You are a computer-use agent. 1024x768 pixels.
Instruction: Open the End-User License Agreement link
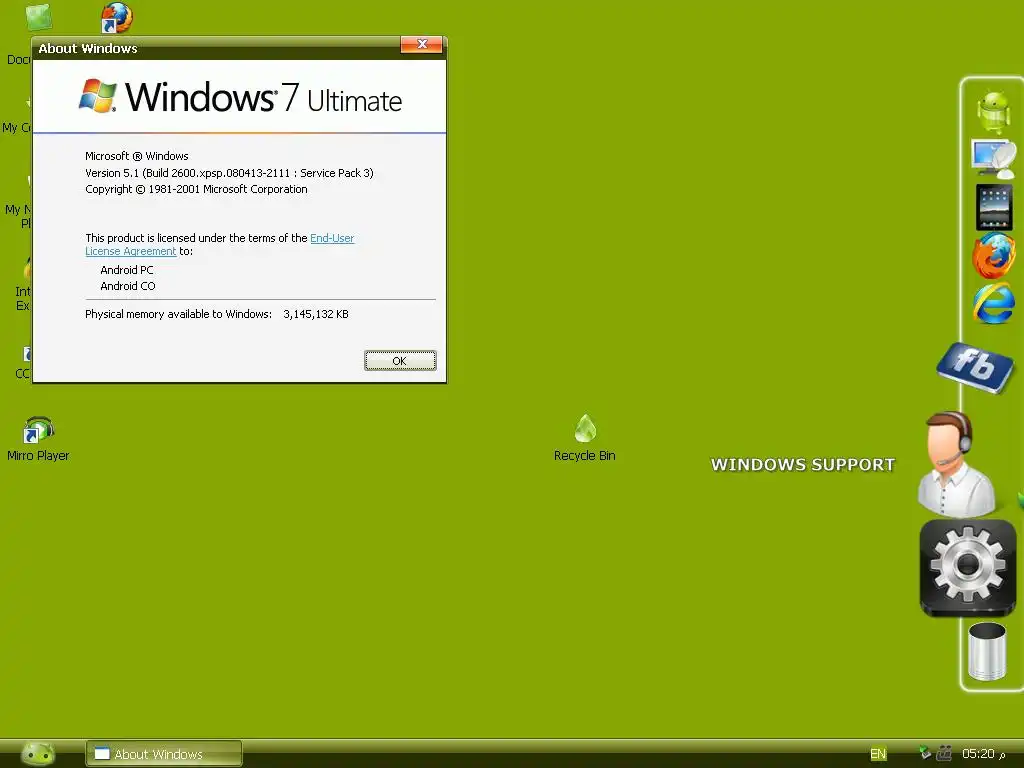(219, 244)
